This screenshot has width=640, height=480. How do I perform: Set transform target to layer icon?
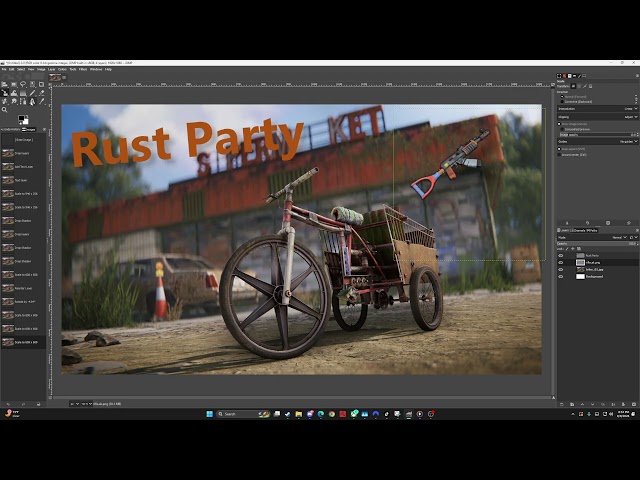573,86
